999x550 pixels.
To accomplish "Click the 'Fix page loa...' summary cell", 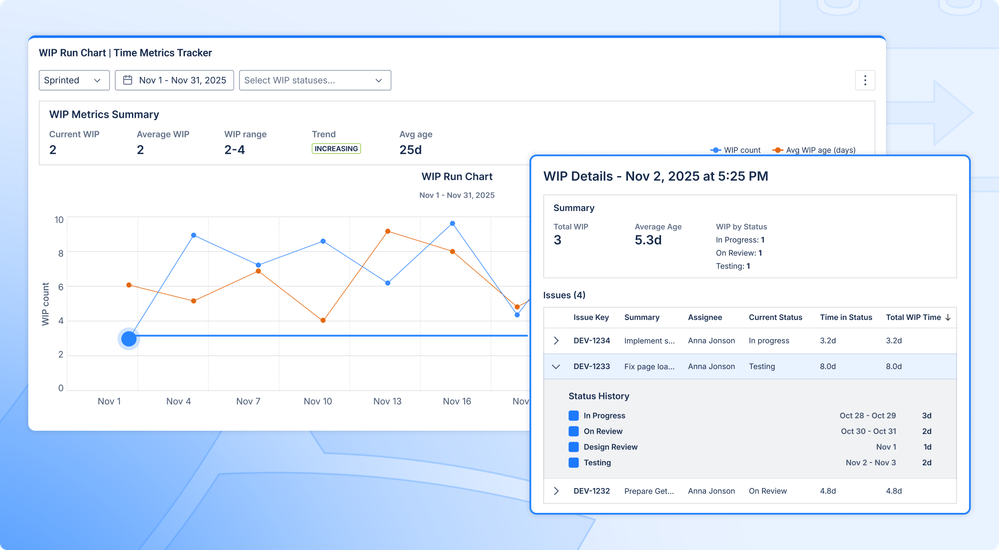I will pos(649,366).
